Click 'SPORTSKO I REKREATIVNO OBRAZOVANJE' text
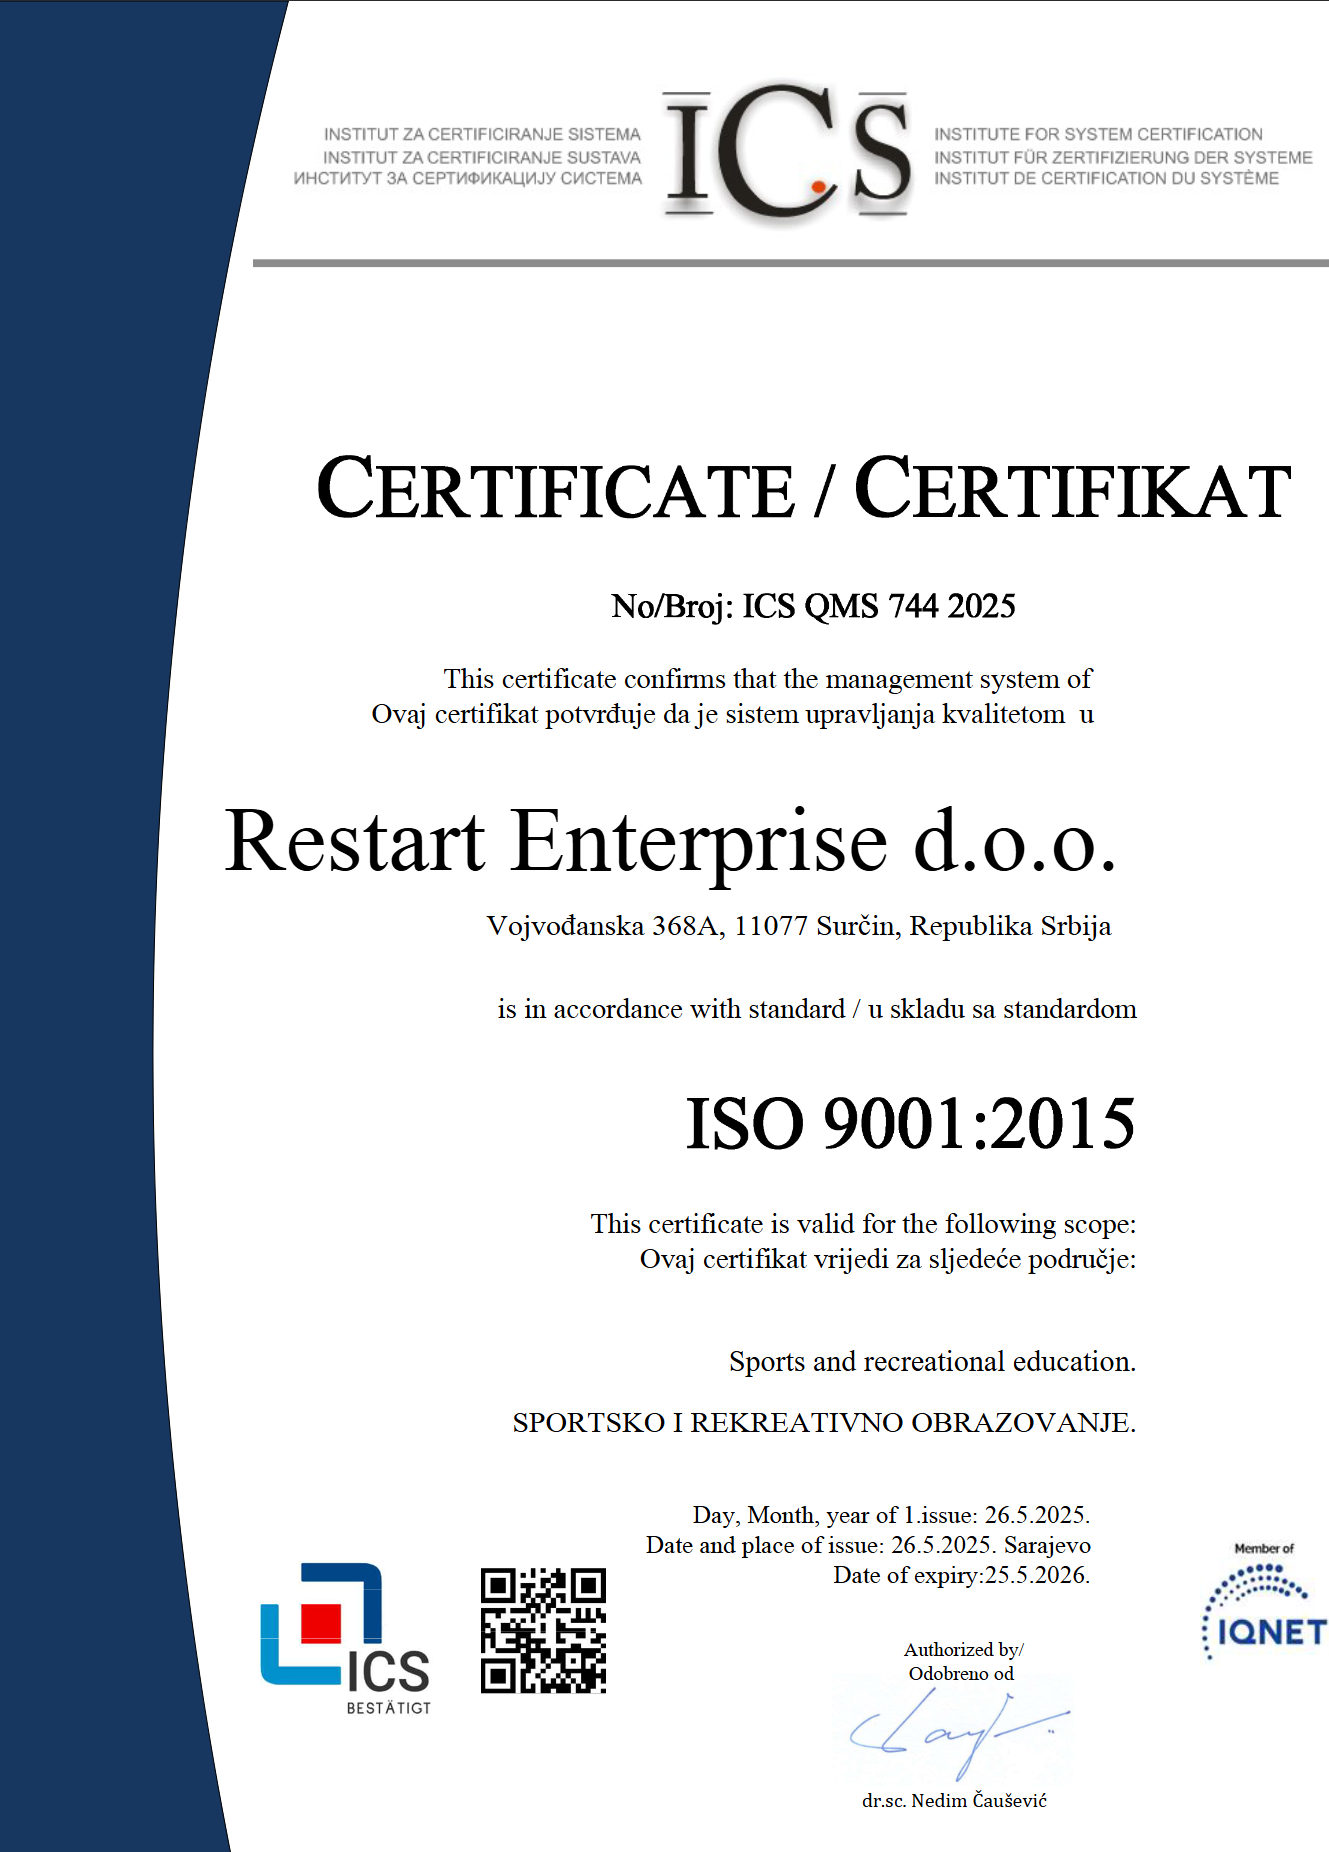This screenshot has height=1852, width=1329. point(823,1422)
